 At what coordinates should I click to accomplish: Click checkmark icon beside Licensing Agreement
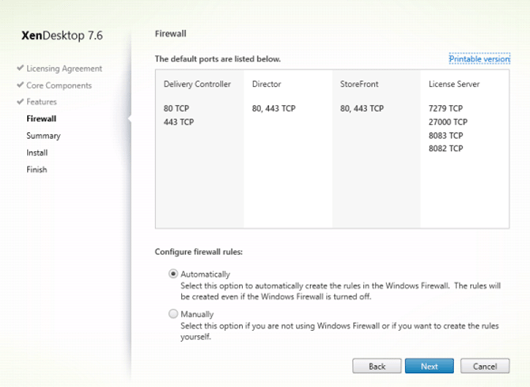20,68
